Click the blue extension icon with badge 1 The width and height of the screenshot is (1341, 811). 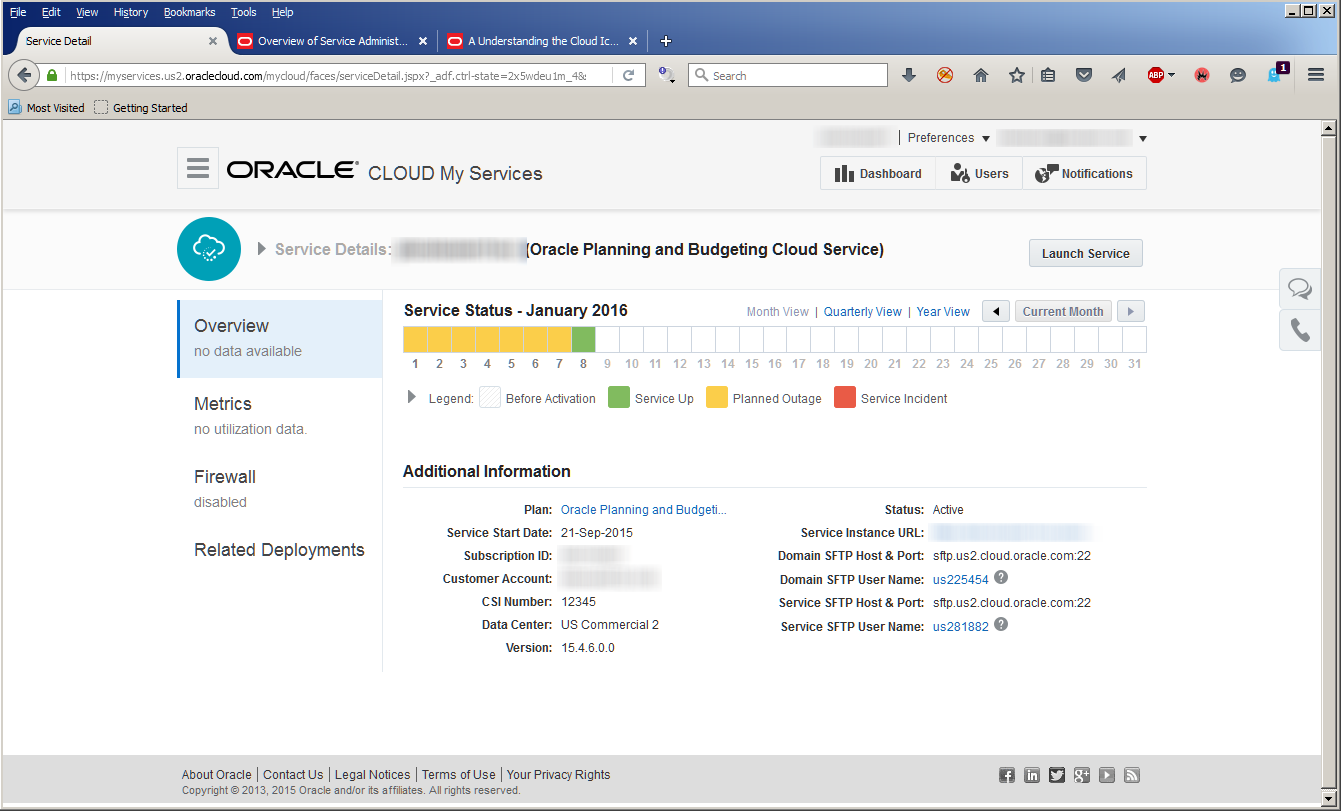(1276, 74)
